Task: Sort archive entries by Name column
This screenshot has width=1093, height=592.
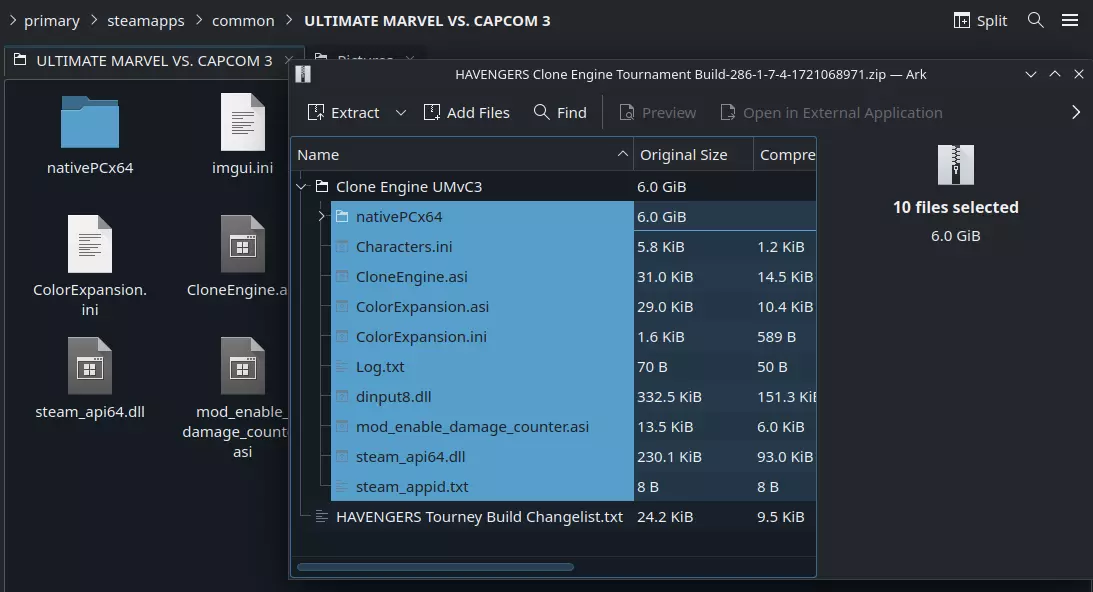Action: click(462, 155)
